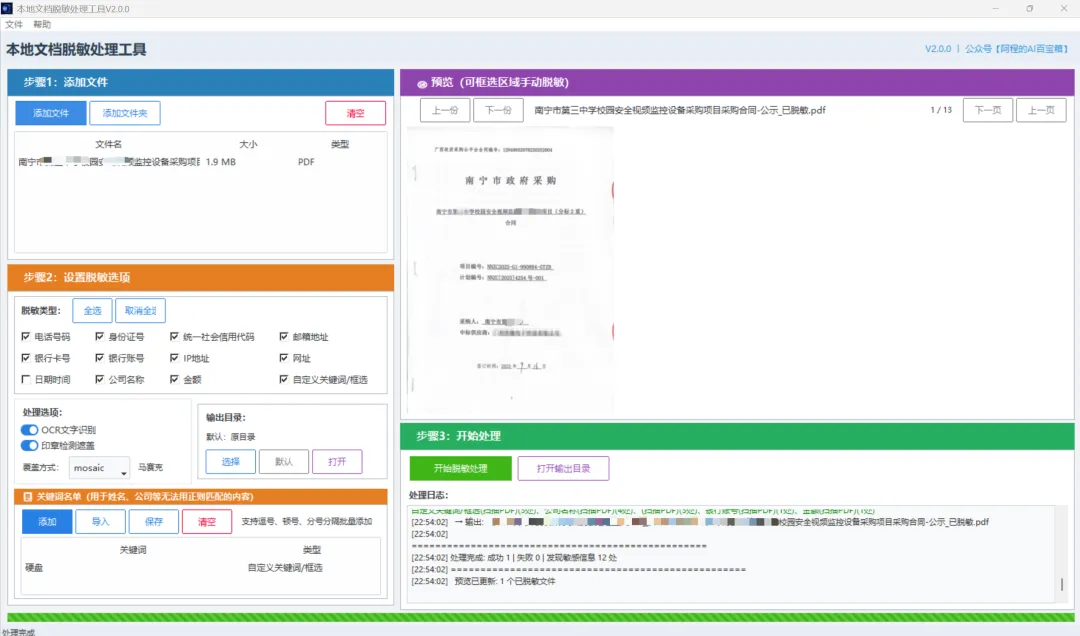Click the PDF preview page thumbnail
This screenshot has height=636, width=1080.
click(x=510, y=270)
